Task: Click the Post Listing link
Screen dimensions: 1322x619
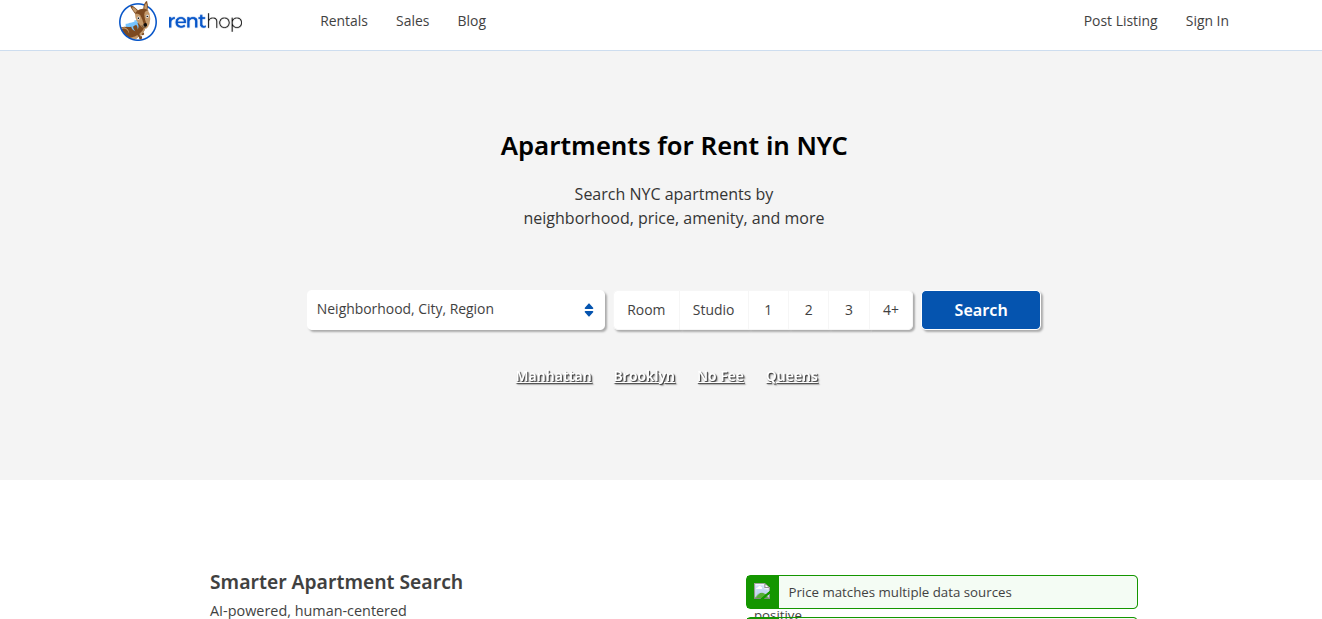Action: (x=1120, y=21)
